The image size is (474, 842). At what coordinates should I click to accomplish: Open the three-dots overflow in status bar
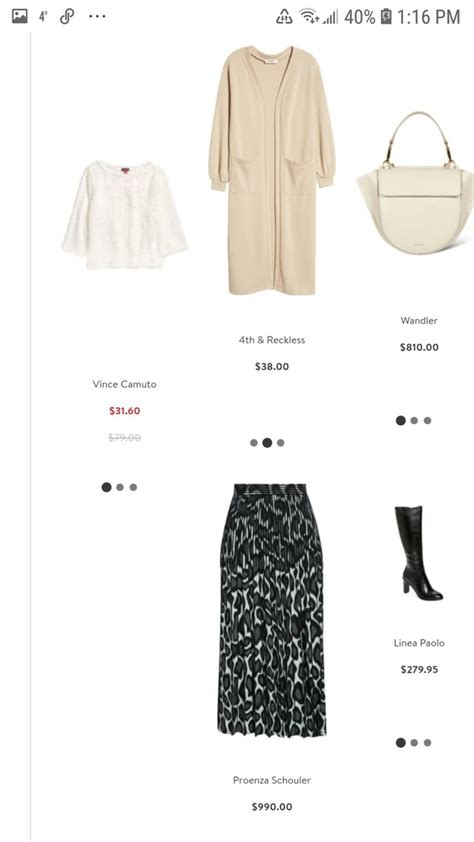pos(97,17)
